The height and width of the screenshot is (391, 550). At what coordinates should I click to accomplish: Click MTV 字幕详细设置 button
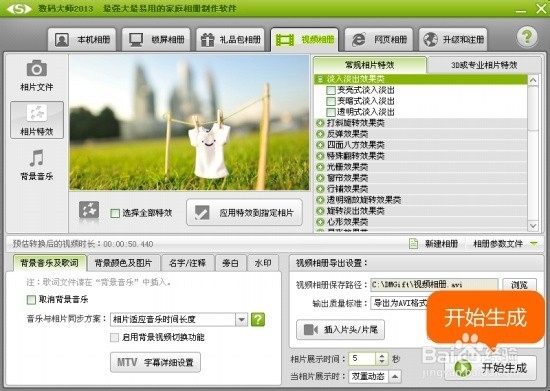click(155, 362)
